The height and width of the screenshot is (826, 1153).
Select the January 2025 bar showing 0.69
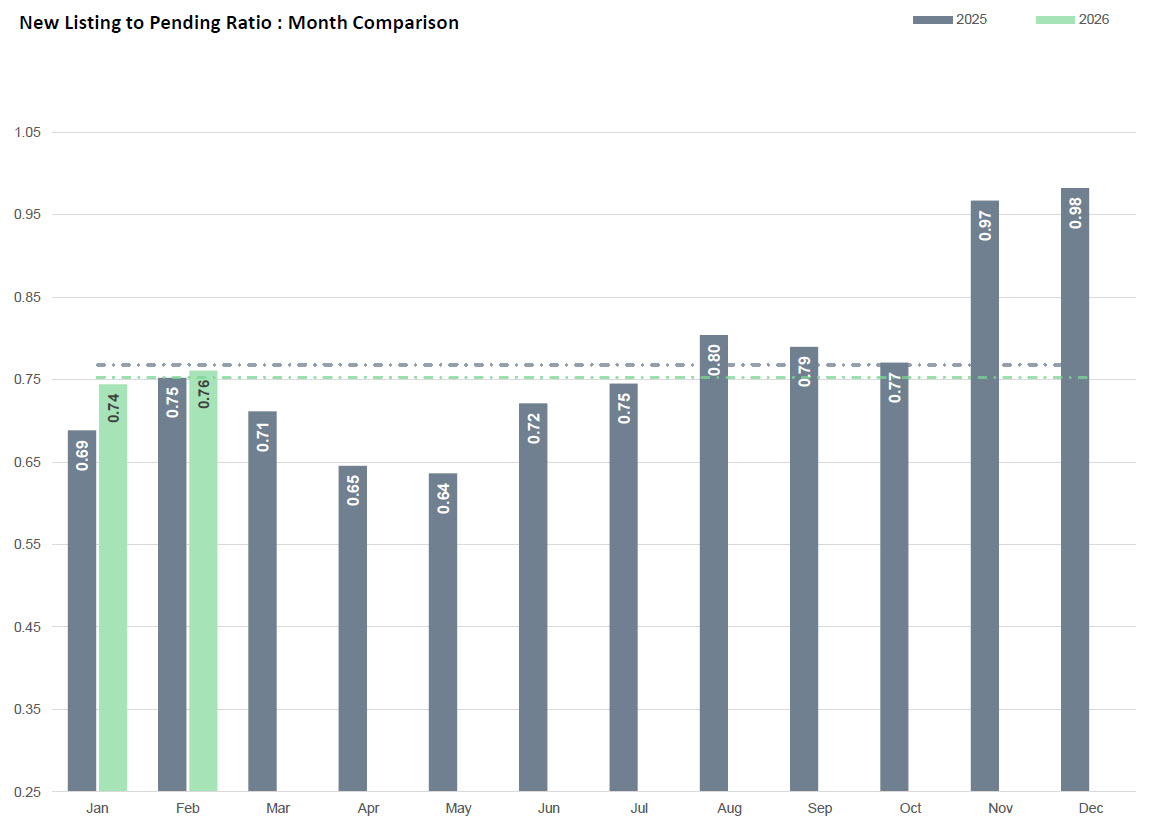click(x=82, y=610)
